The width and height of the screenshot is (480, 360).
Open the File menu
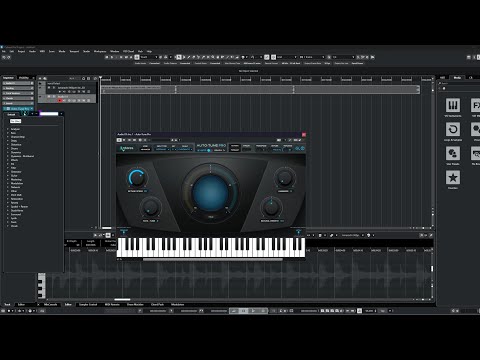point(4,51)
